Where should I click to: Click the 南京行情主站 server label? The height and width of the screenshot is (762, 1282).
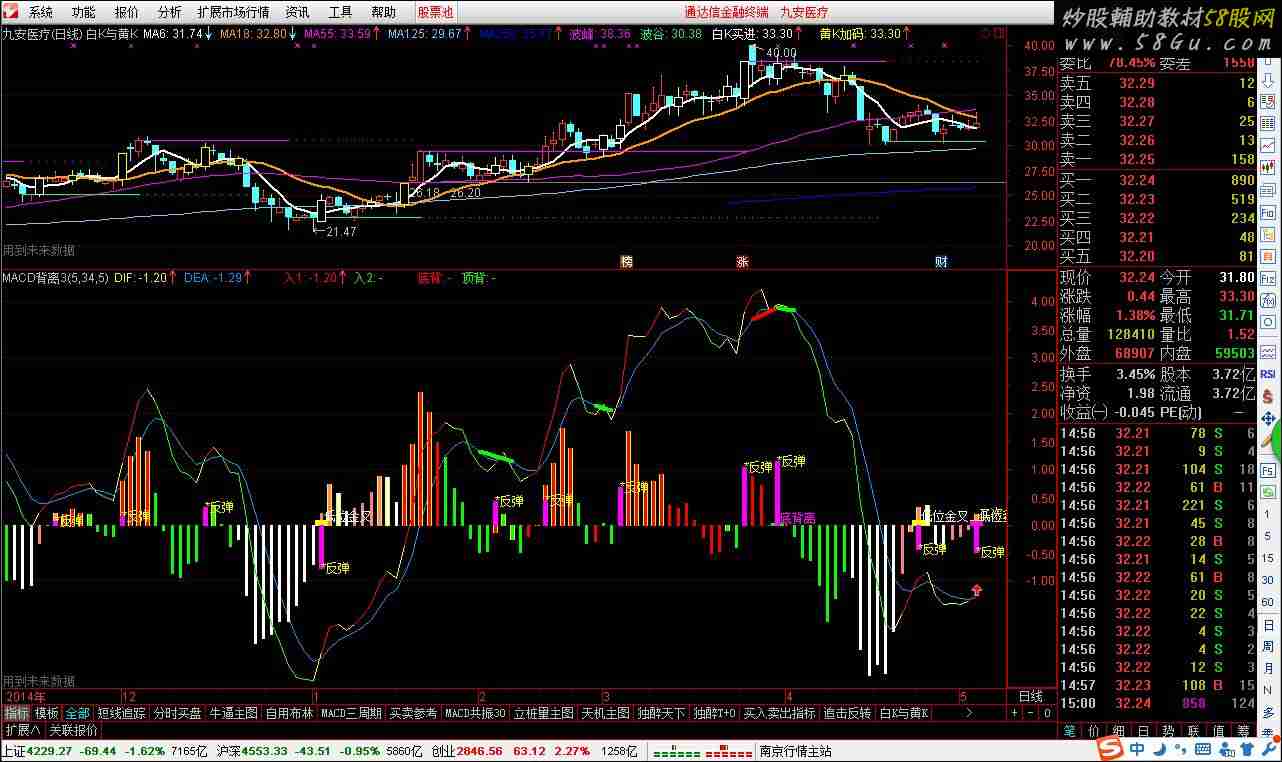pyautogui.click(x=795, y=751)
